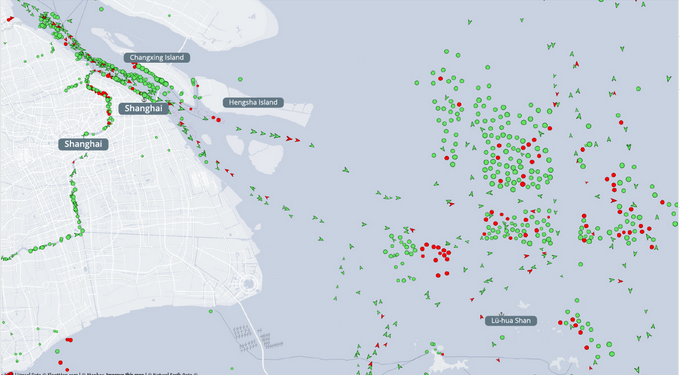Open the map attribution text at bottom-left
The width and height of the screenshot is (680, 375).
click(x=104, y=373)
